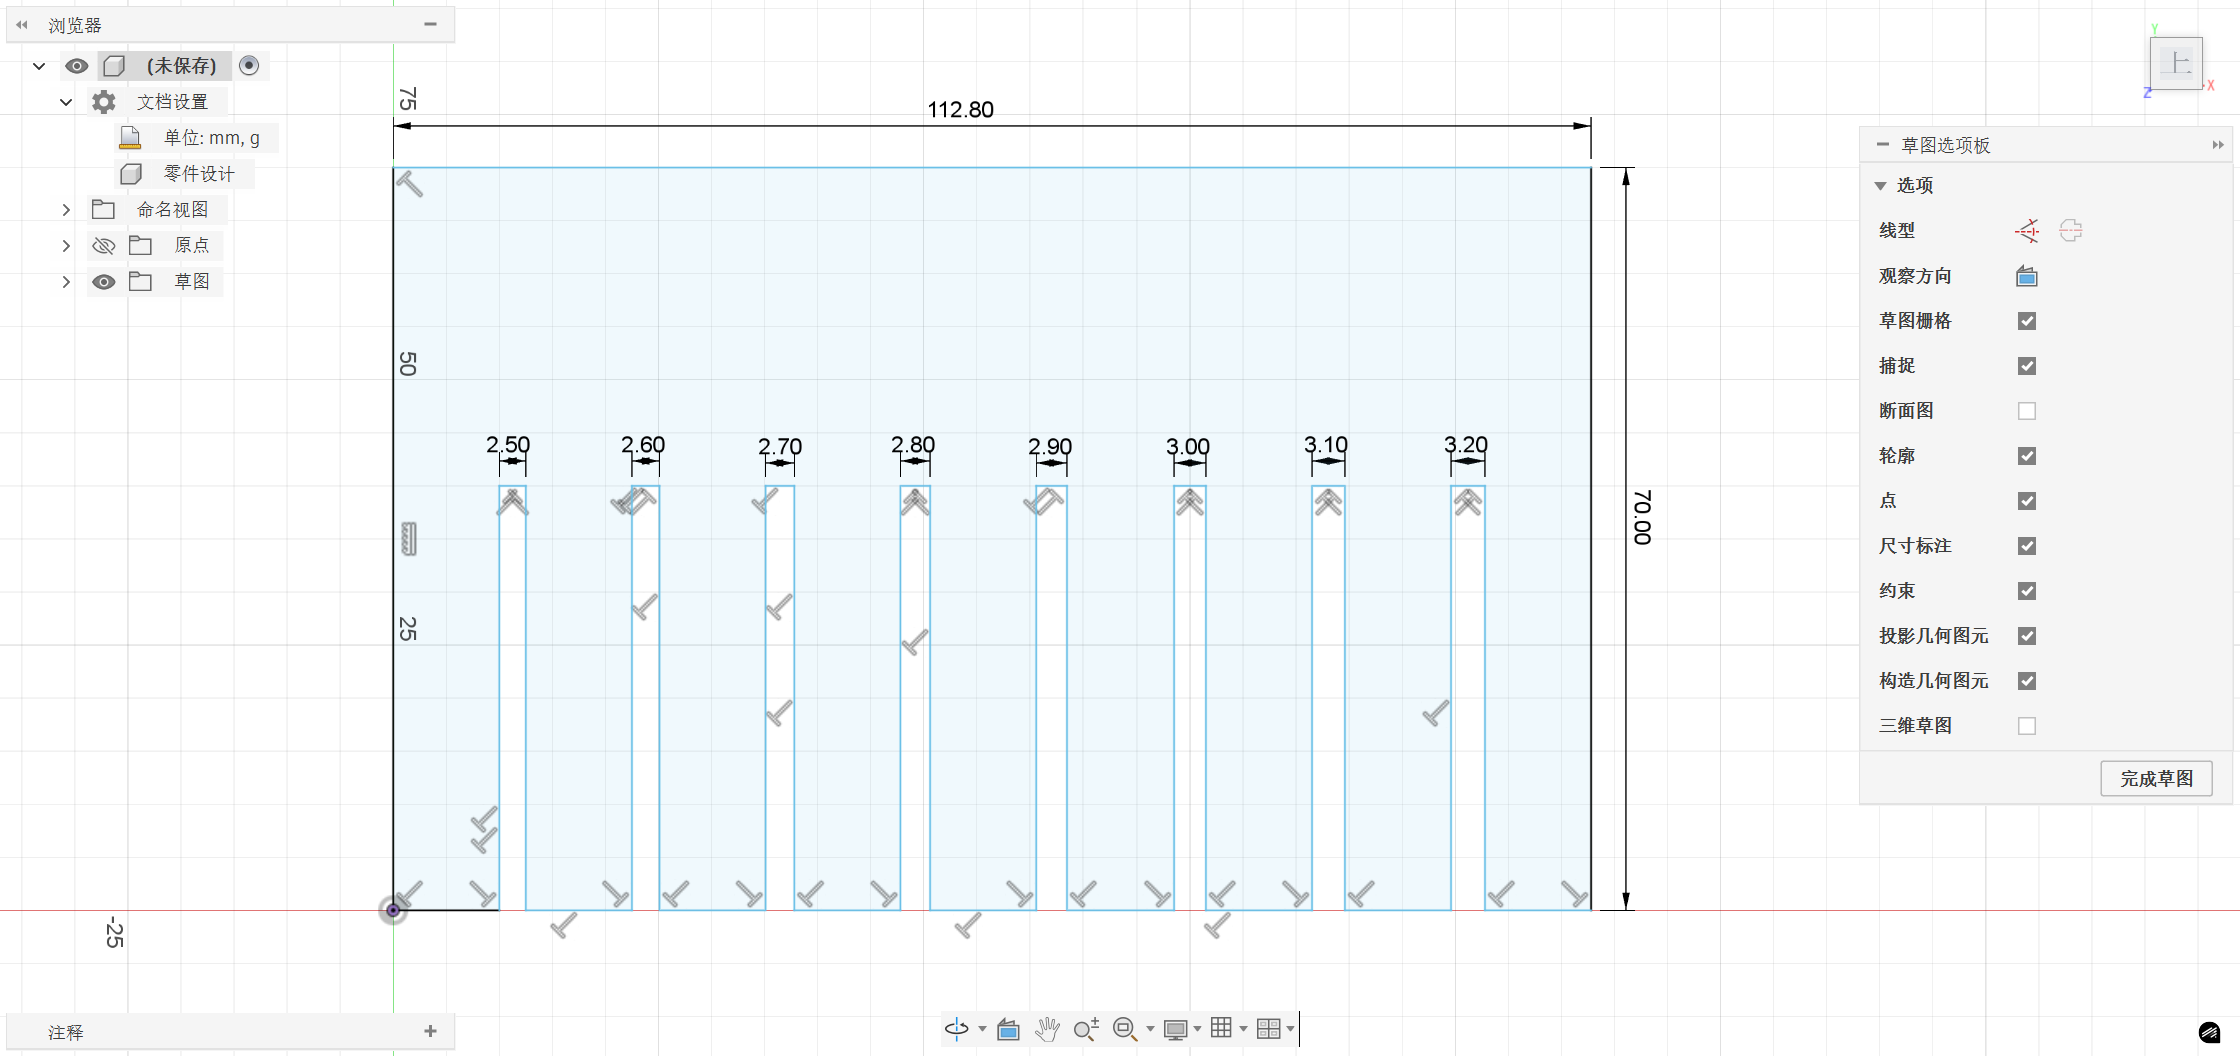The image size is (2240, 1056).
Task: Select the 112.80 width dimension
Action: click(x=960, y=109)
